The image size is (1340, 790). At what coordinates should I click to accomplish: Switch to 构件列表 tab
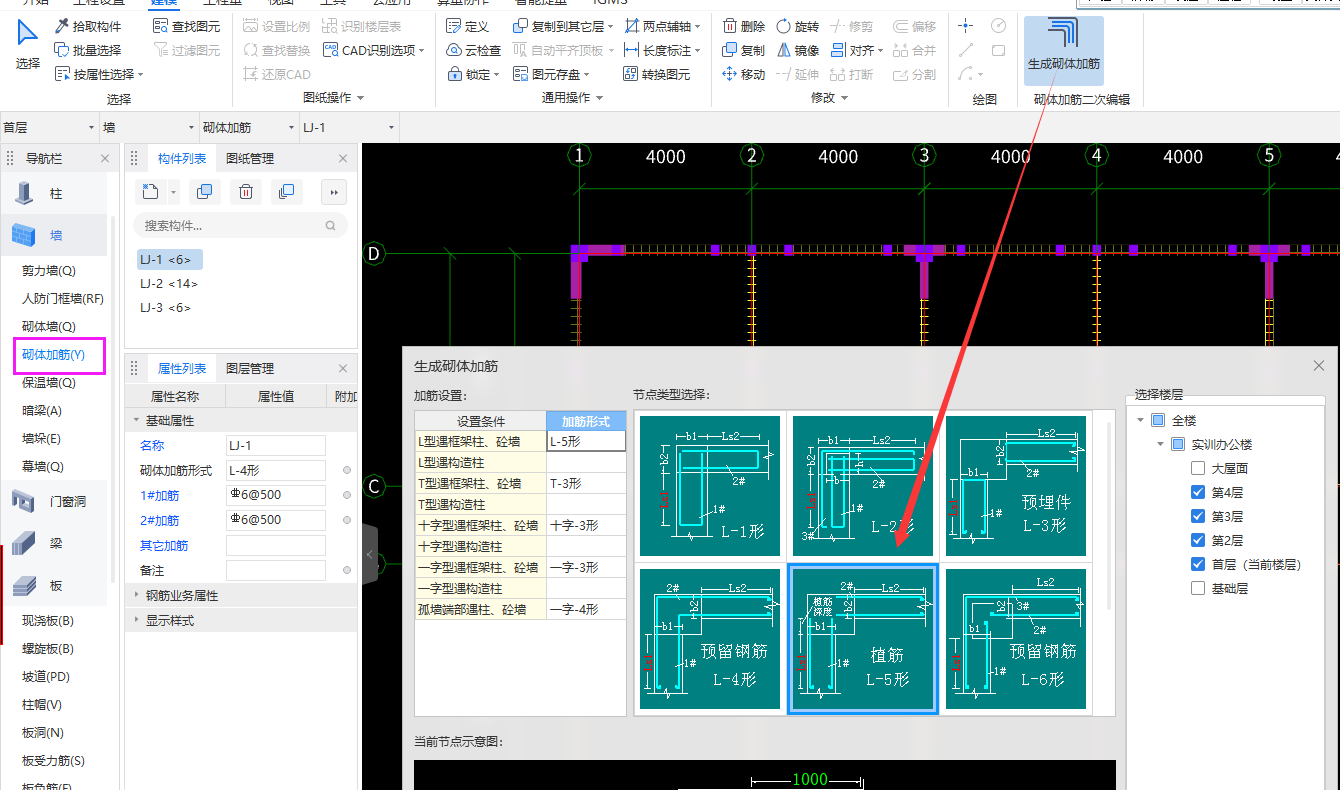pyautogui.click(x=182, y=158)
